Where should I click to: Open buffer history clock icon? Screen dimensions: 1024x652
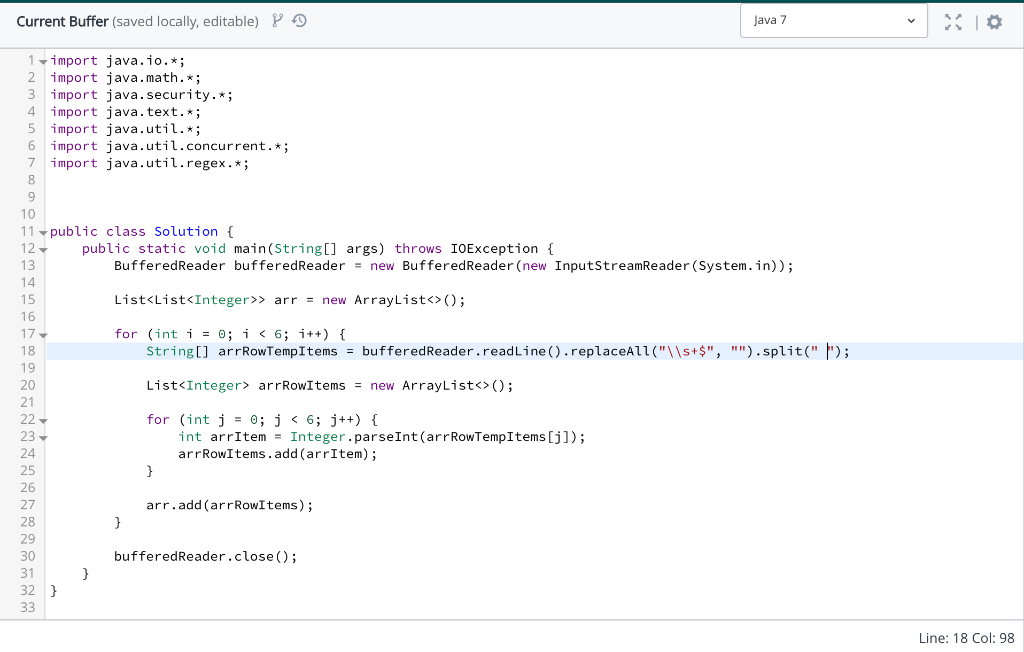point(299,21)
